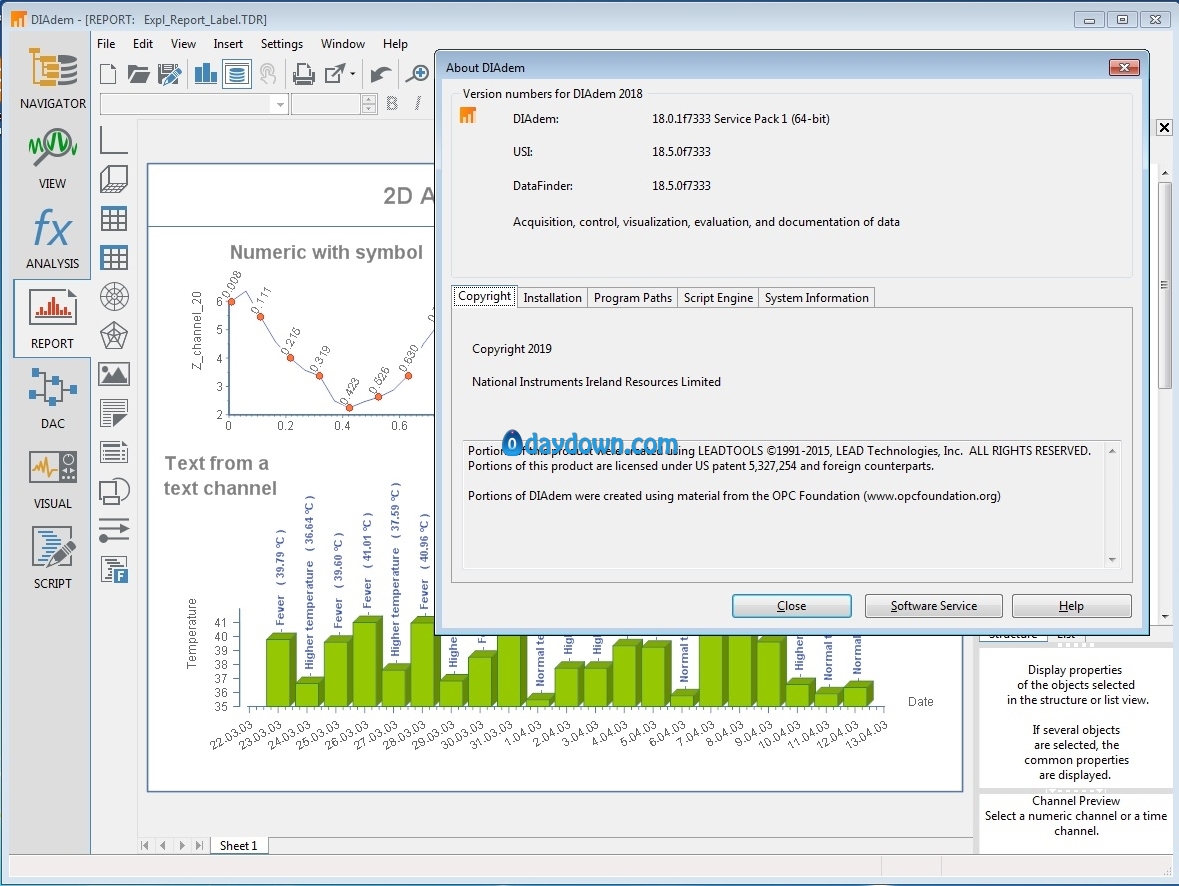Viewport: 1179px width, 886px height.
Task: Click the printer toolbar icon
Action: pyautogui.click(x=304, y=74)
